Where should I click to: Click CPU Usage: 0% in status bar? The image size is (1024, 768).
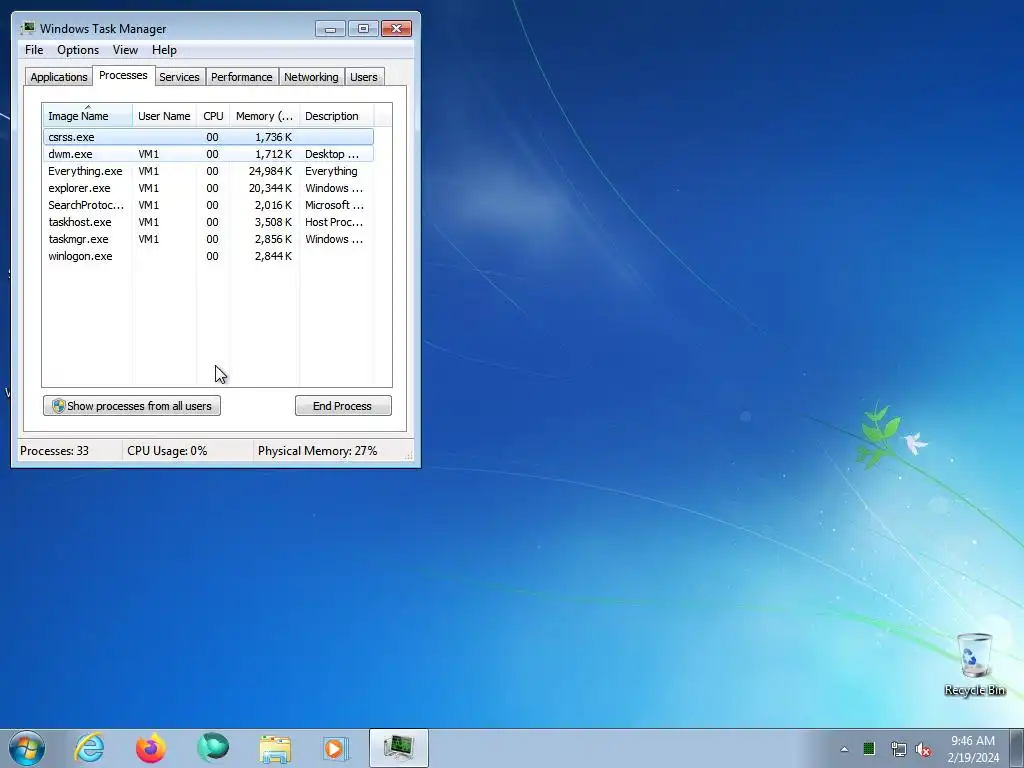pyautogui.click(x=167, y=451)
